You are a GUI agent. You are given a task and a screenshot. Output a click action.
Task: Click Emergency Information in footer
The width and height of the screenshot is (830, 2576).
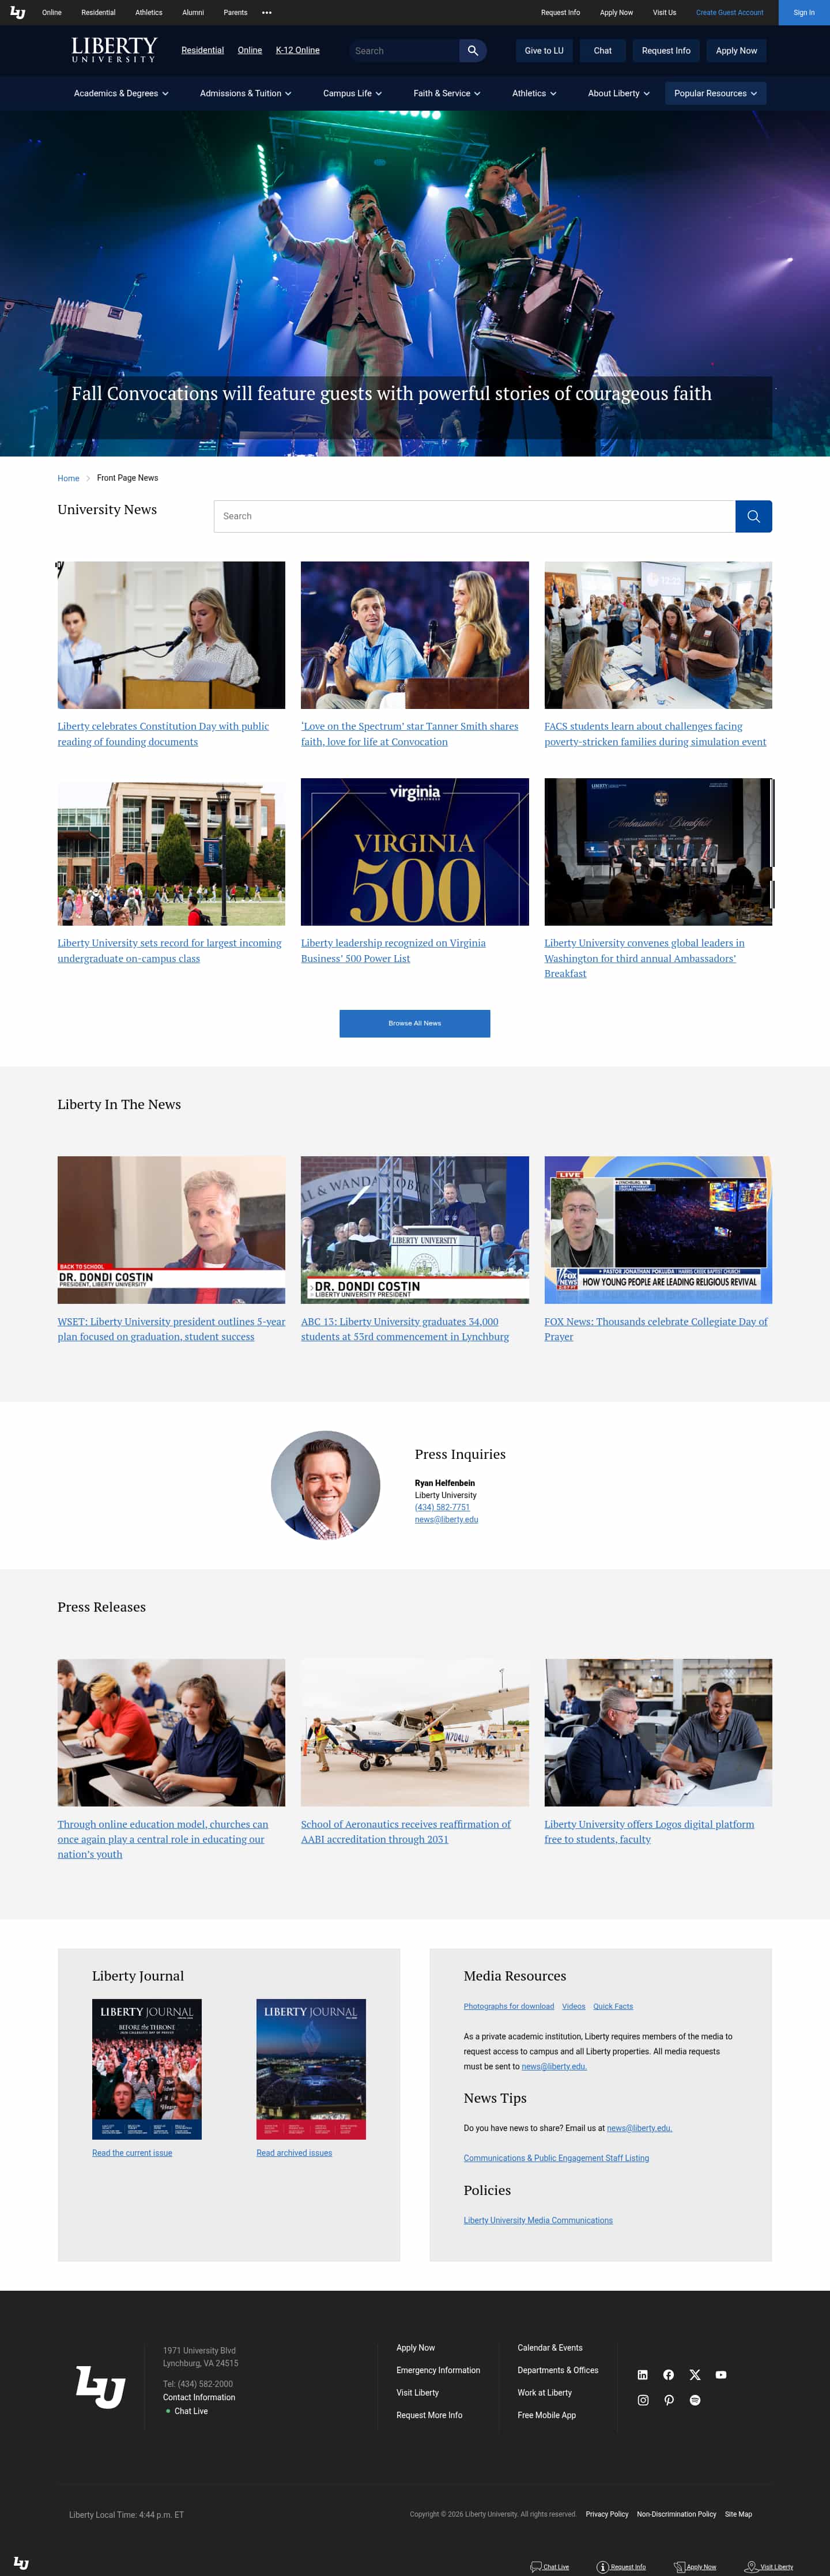coord(438,2370)
